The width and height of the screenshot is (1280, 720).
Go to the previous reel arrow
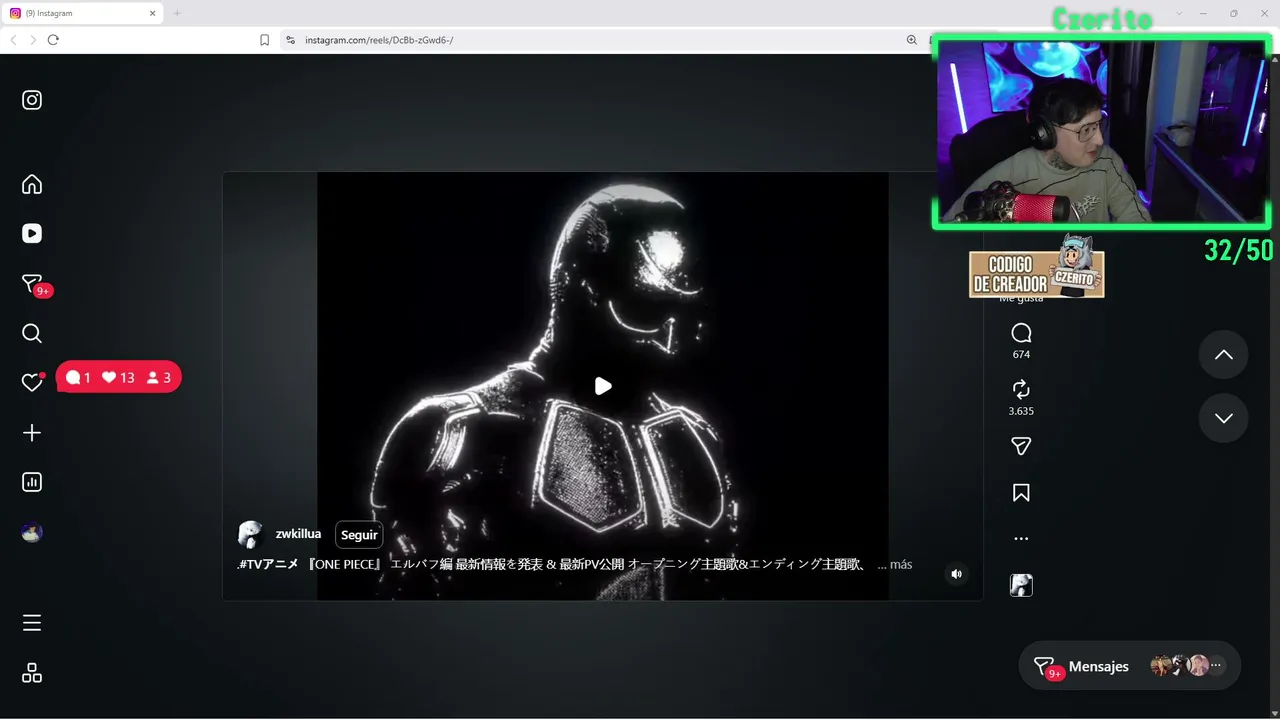(x=1224, y=355)
